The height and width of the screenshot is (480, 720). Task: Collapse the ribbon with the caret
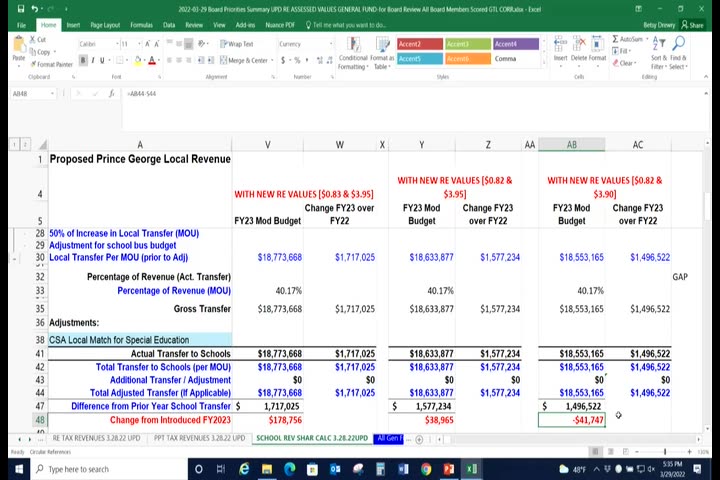[x=706, y=77]
